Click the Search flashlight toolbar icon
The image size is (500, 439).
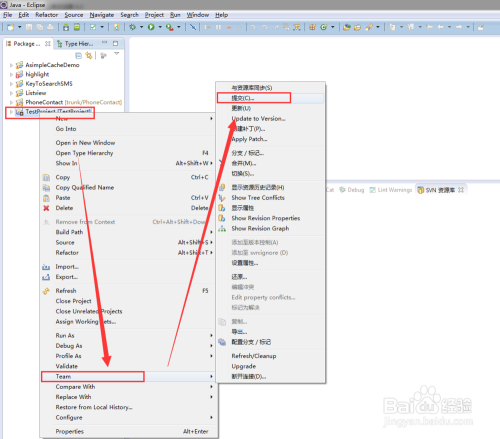click(369, 27)
